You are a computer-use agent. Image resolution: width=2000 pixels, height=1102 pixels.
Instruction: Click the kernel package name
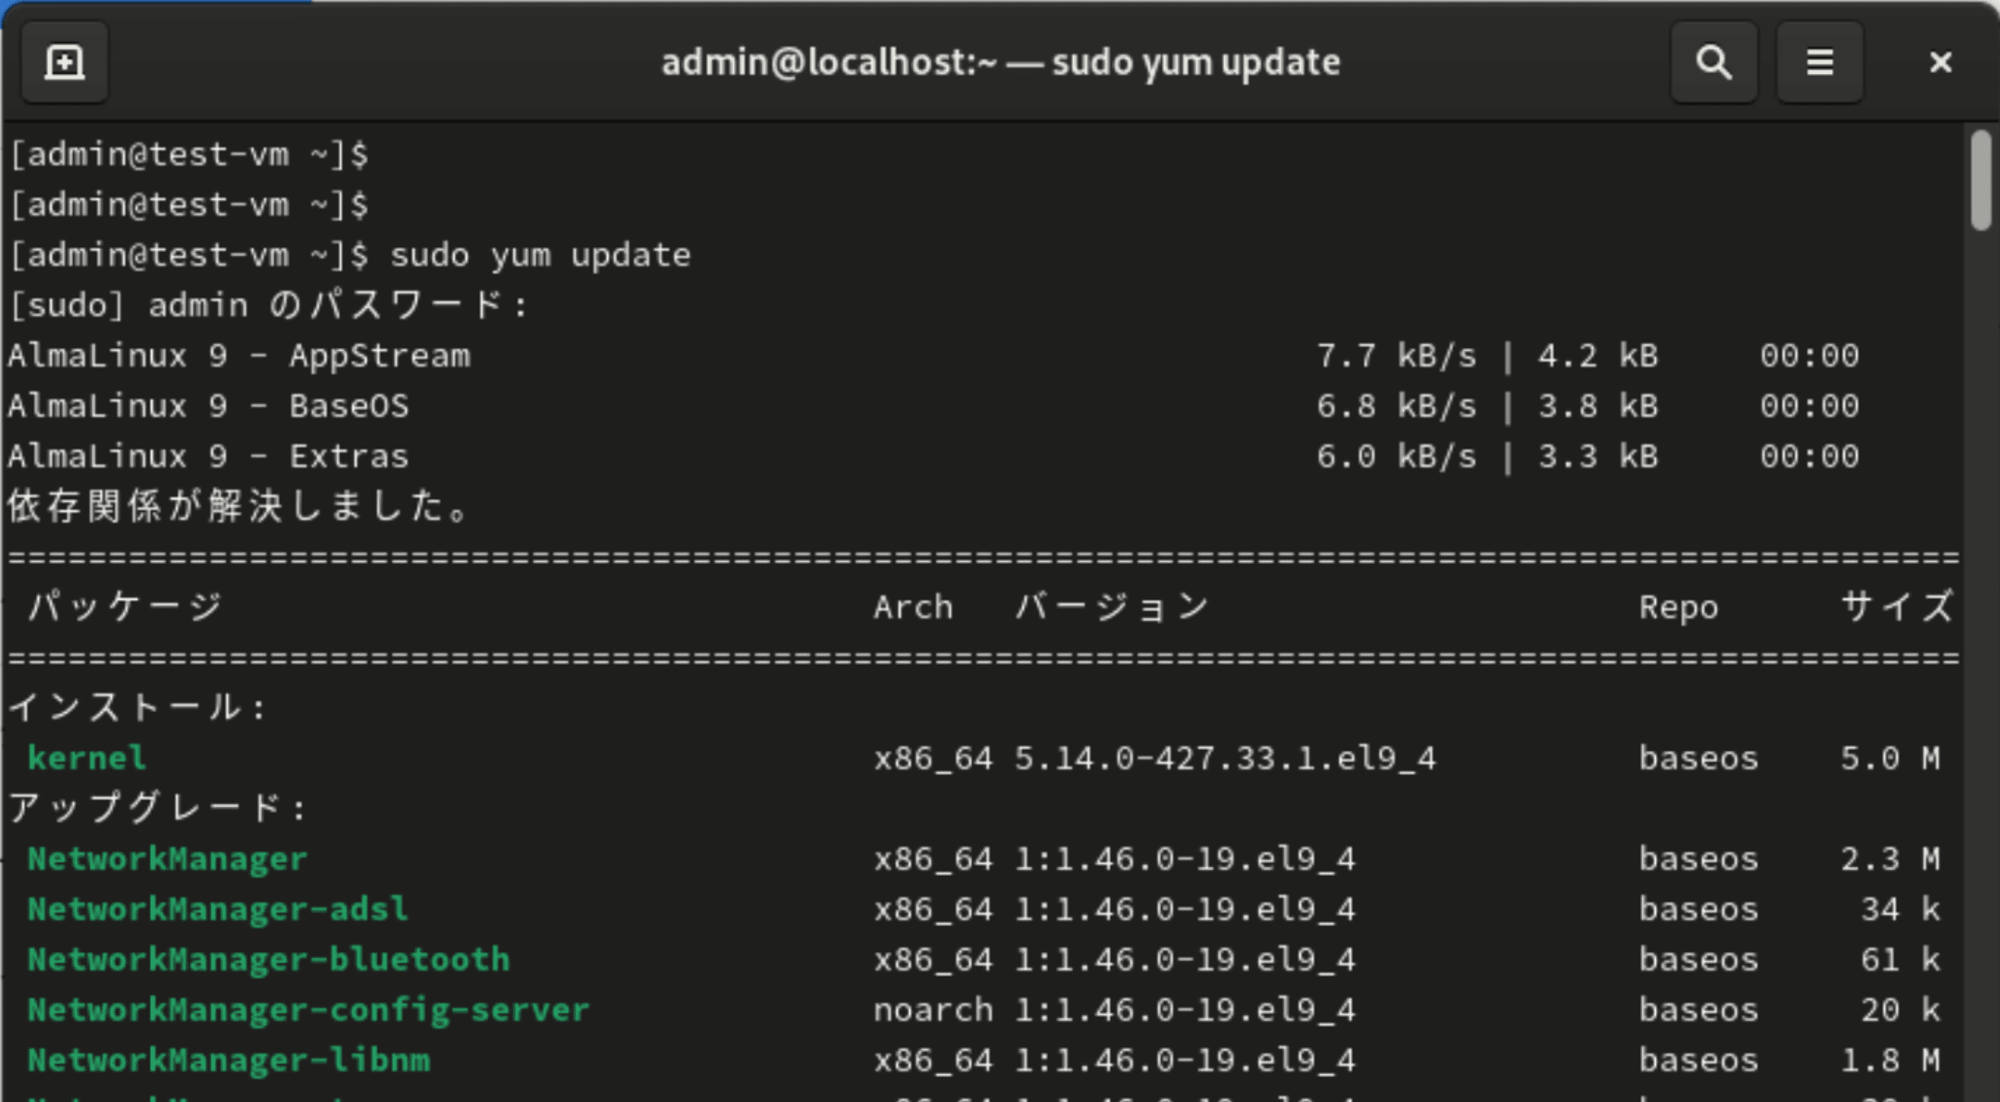[x=87, y=758]
